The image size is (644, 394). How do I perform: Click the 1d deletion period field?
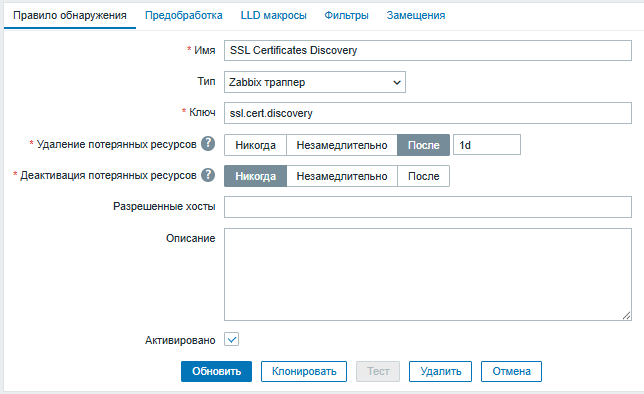tap(487, 145)
